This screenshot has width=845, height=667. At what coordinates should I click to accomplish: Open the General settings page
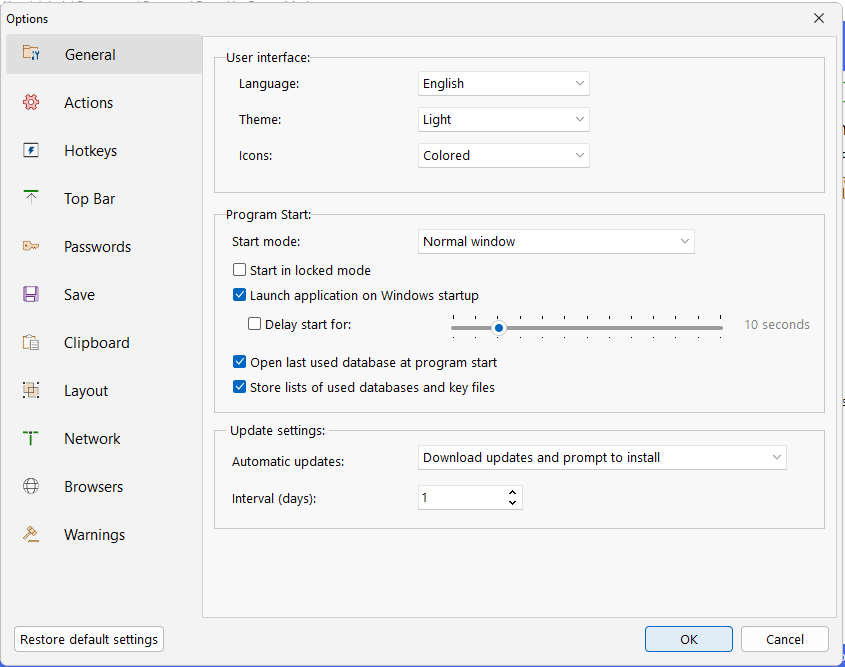pos(104,54)
